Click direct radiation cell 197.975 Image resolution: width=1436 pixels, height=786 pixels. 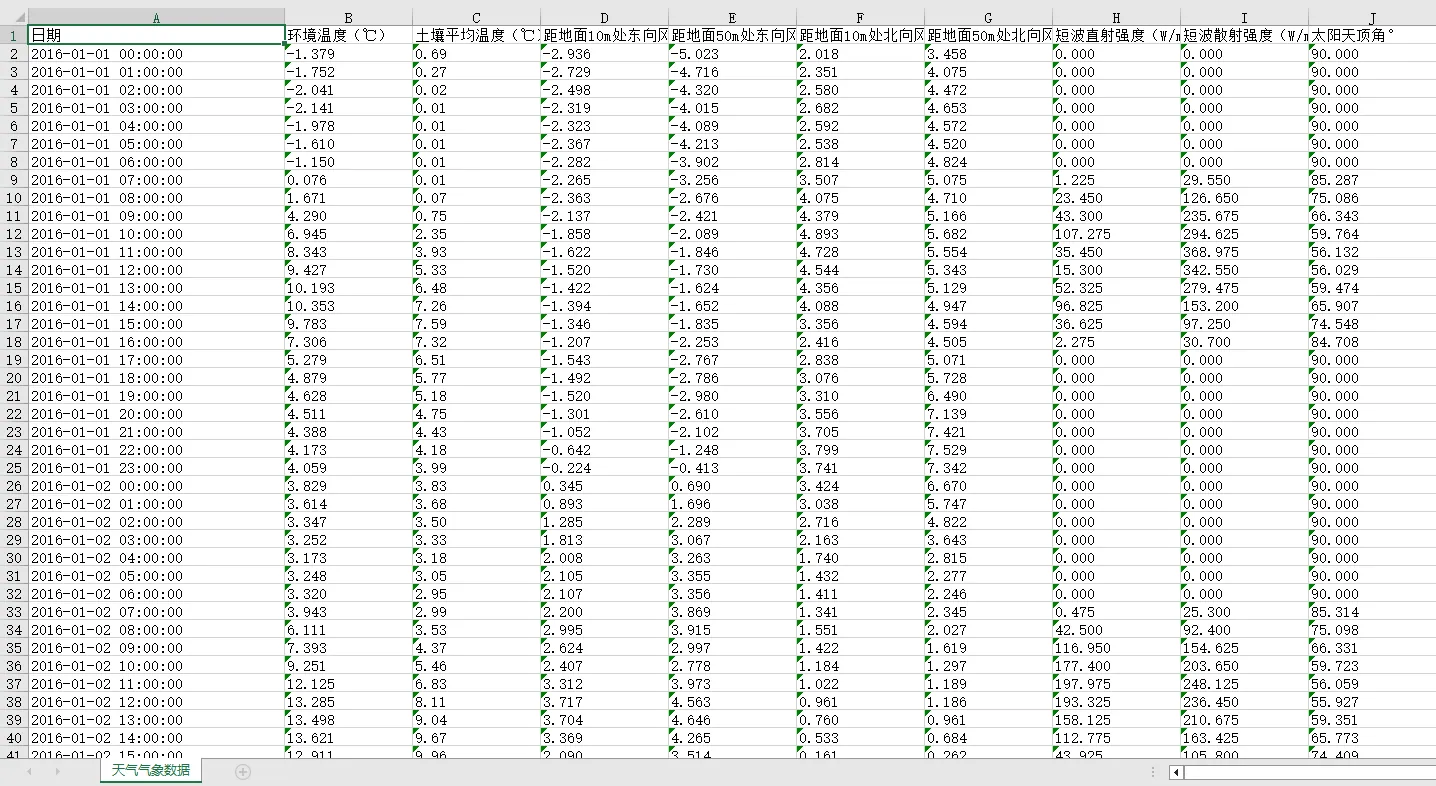coord(1116,684)
